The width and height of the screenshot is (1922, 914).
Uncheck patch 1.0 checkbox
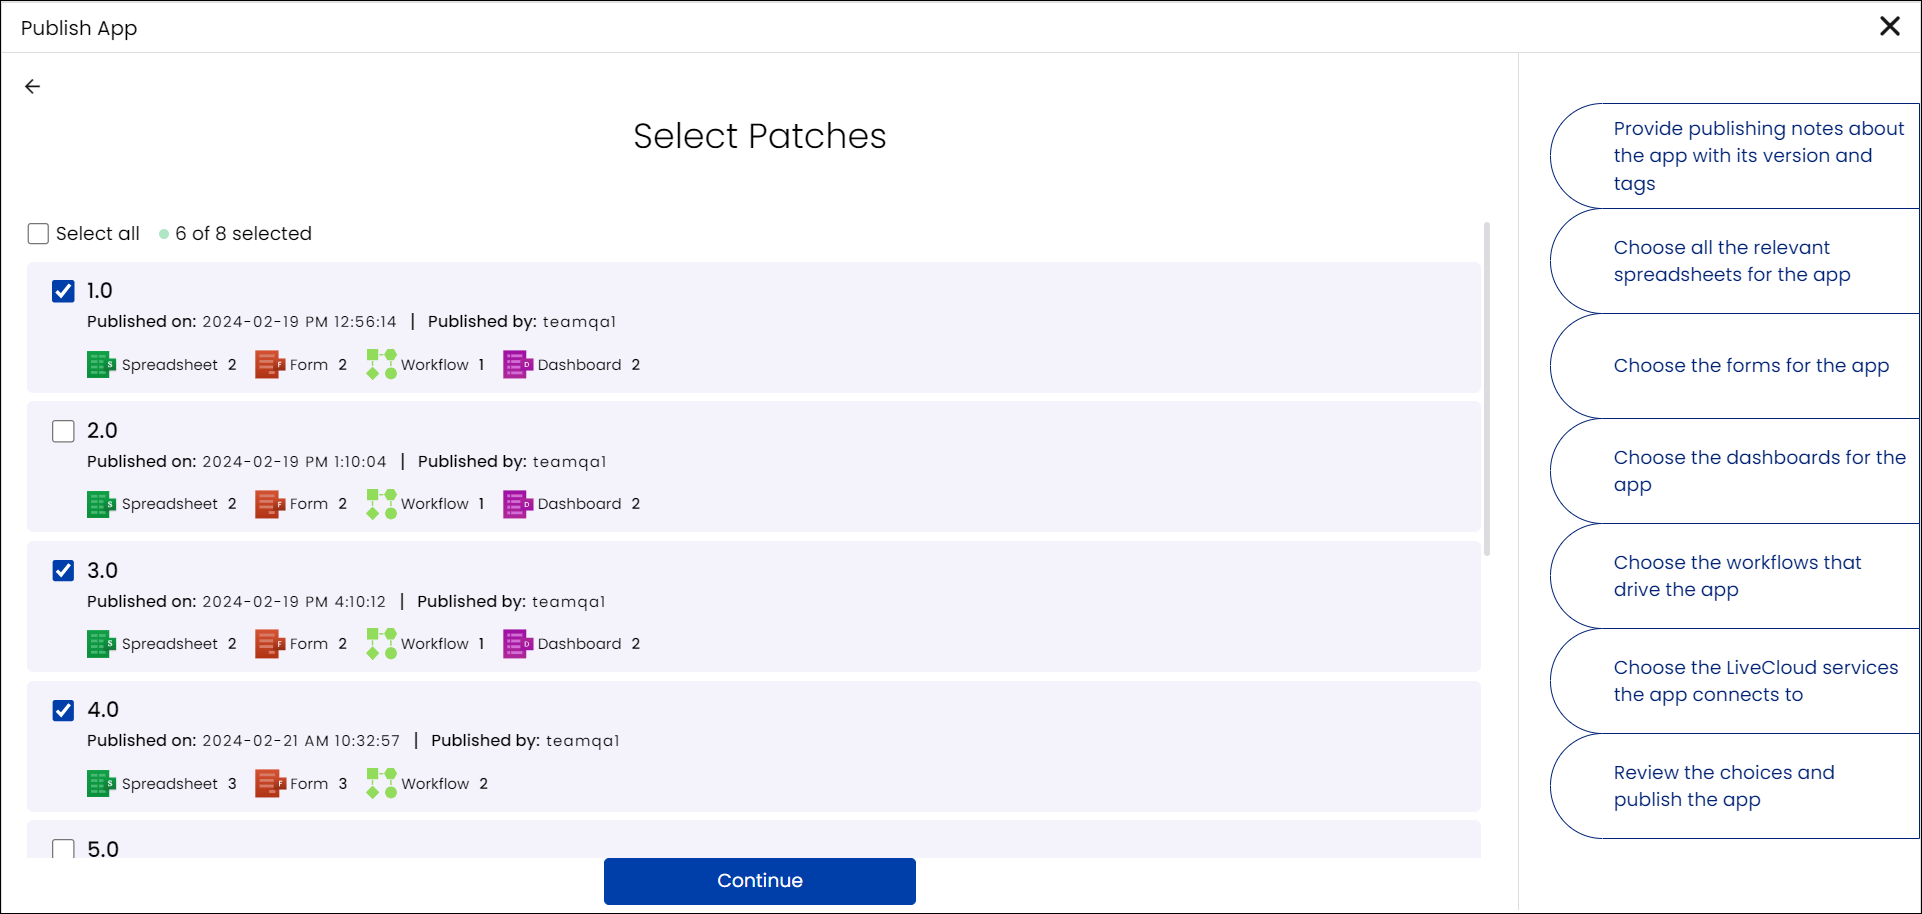(63, 291)
